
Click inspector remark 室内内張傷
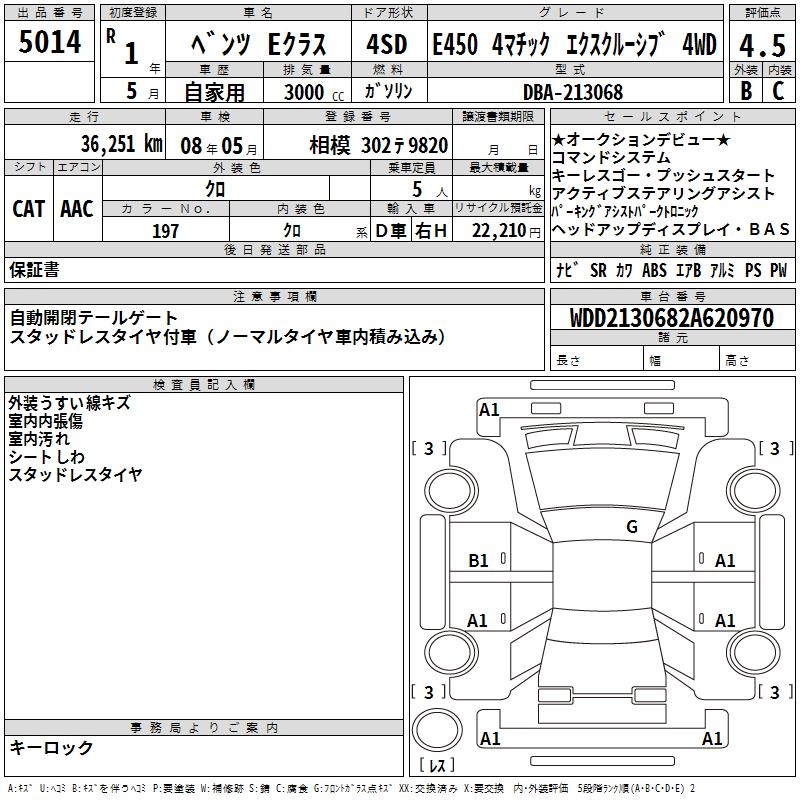click(45, 421)
